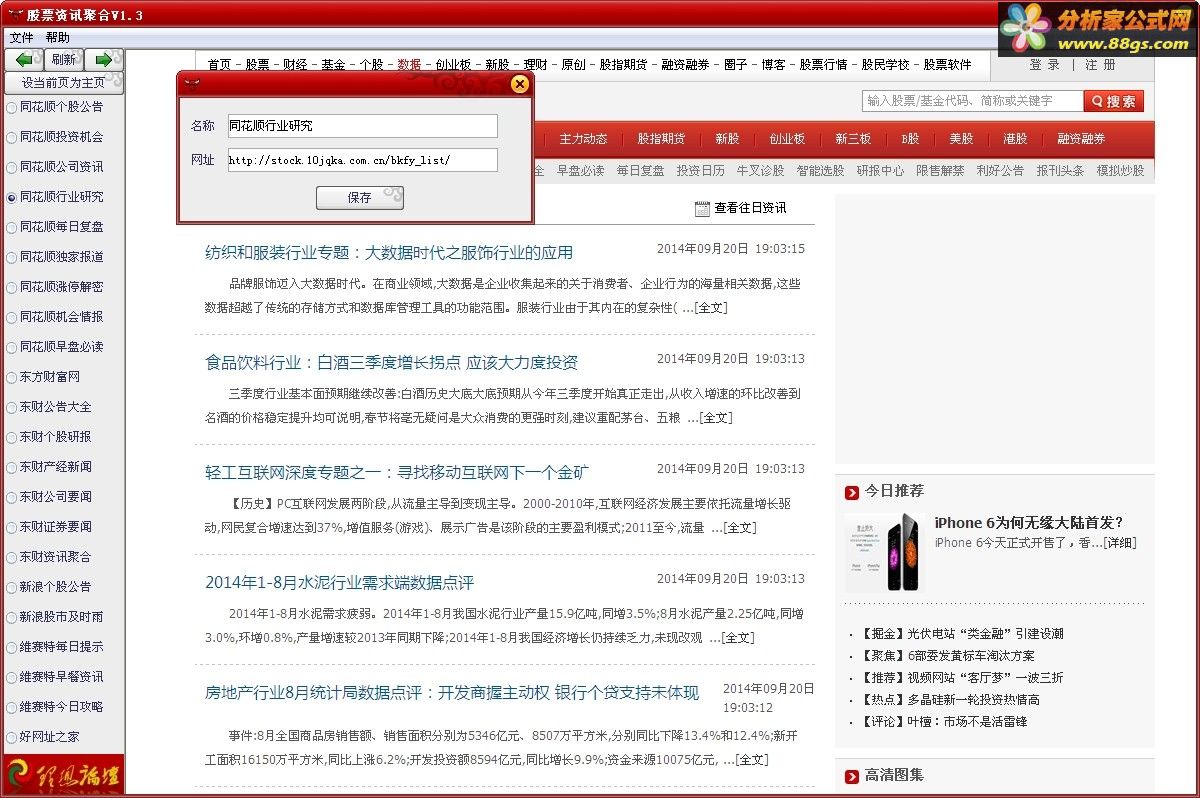This screenshot has height=798, width=1200.
Task: Switch to the 新三板 tab
Action: 853,139
